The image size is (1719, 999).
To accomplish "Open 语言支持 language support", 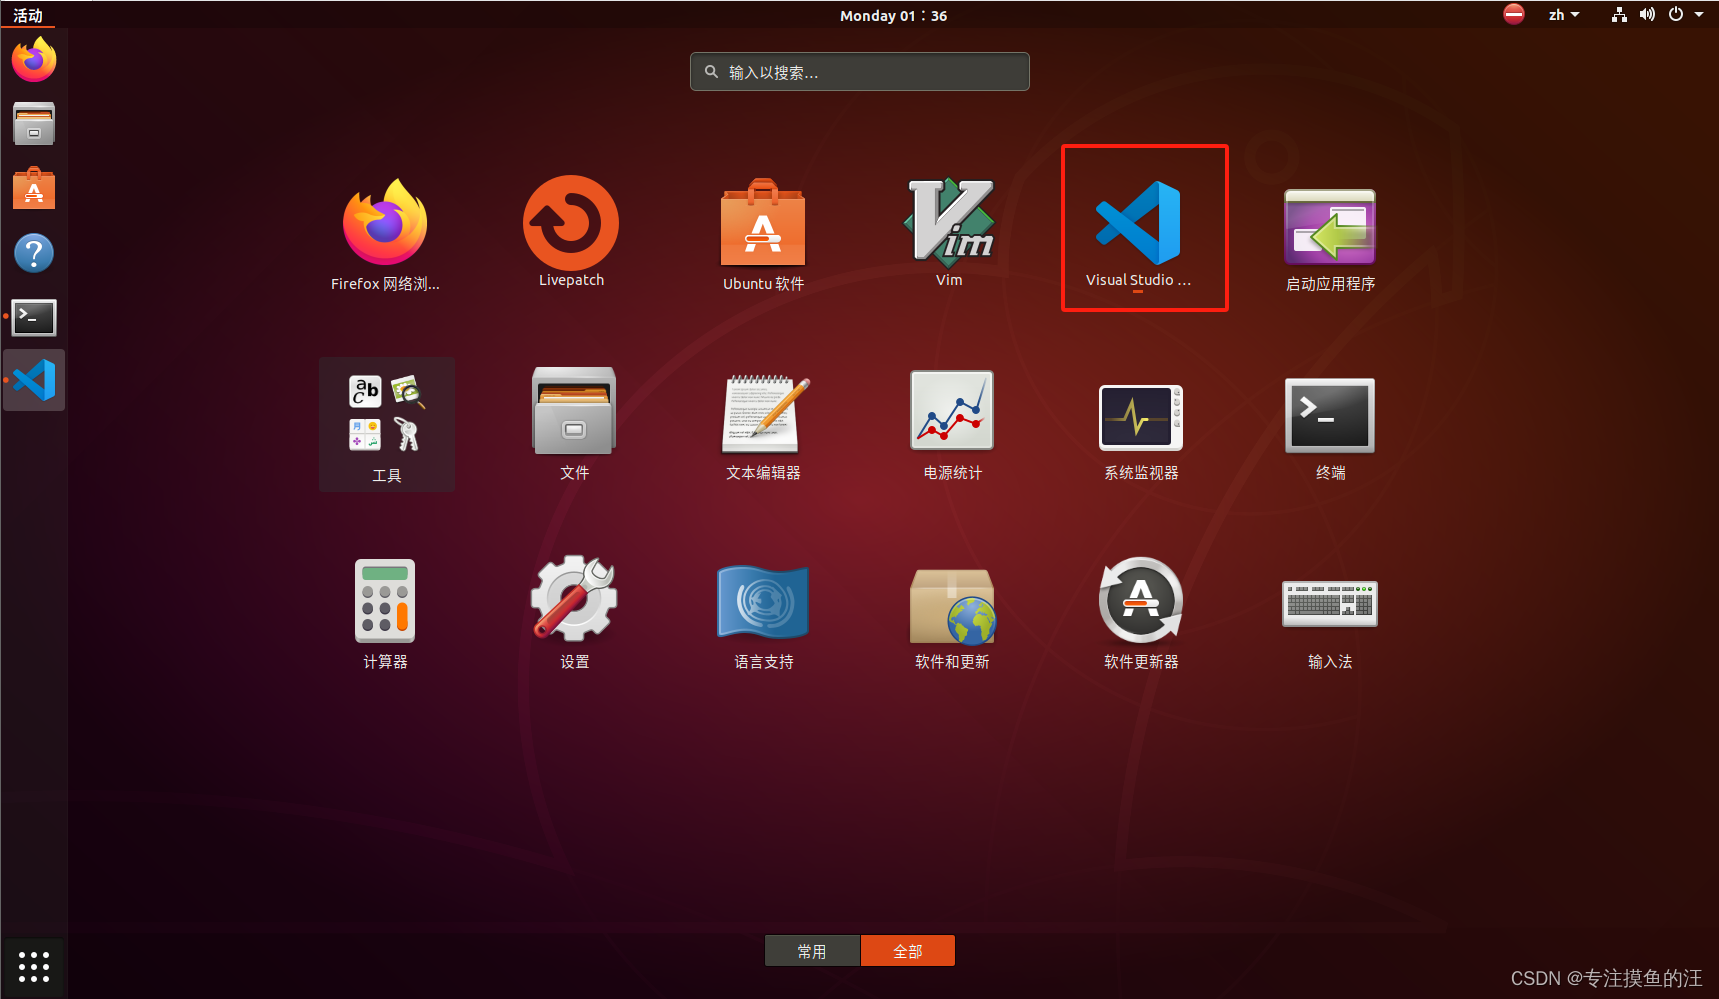I will tap(763, 603).
